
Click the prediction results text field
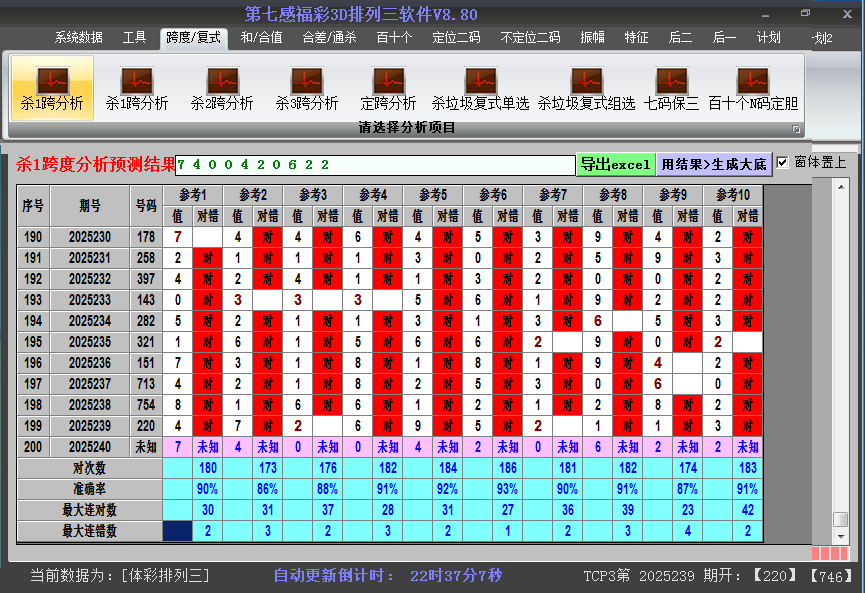pos(375,164)
